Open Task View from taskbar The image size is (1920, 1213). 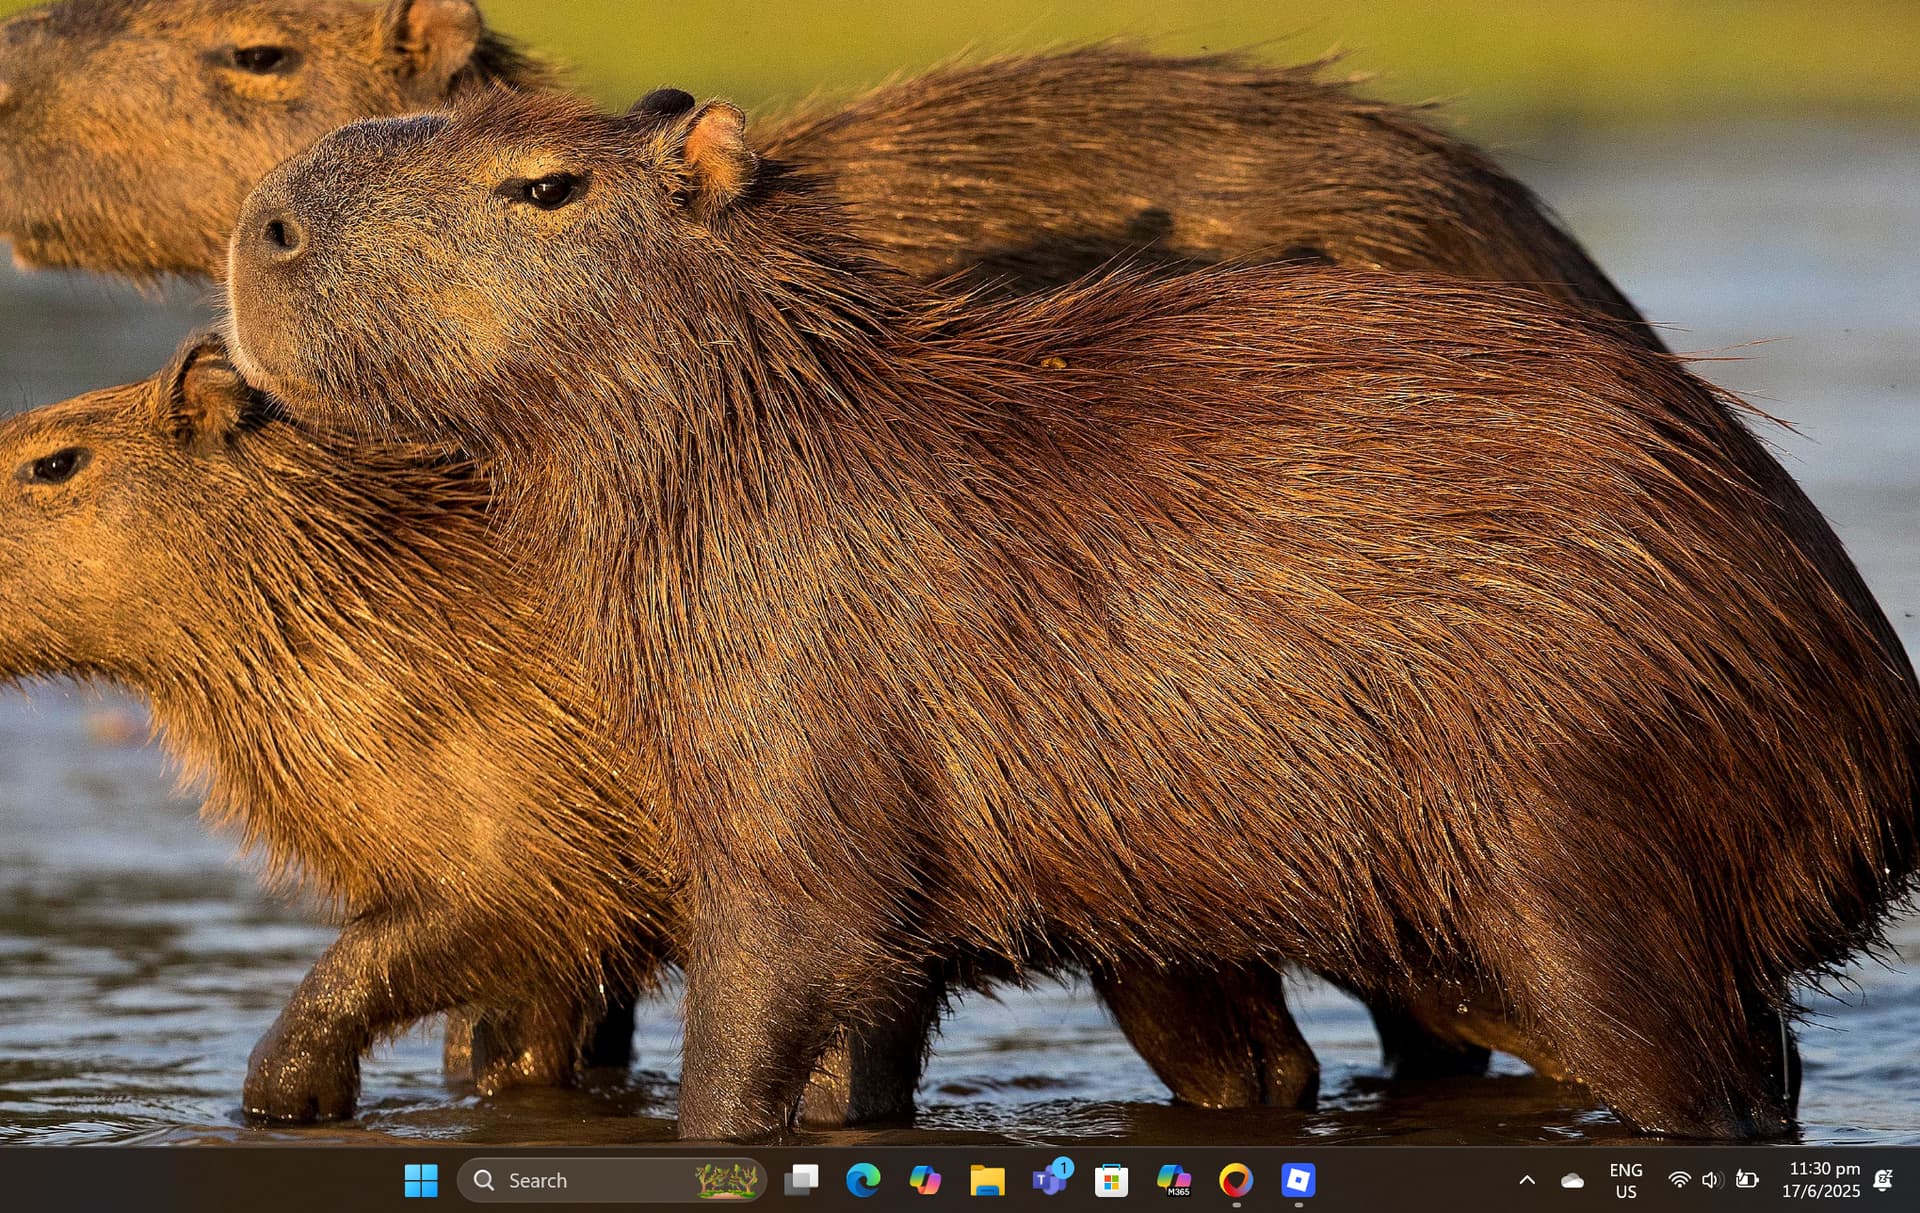801,1180
